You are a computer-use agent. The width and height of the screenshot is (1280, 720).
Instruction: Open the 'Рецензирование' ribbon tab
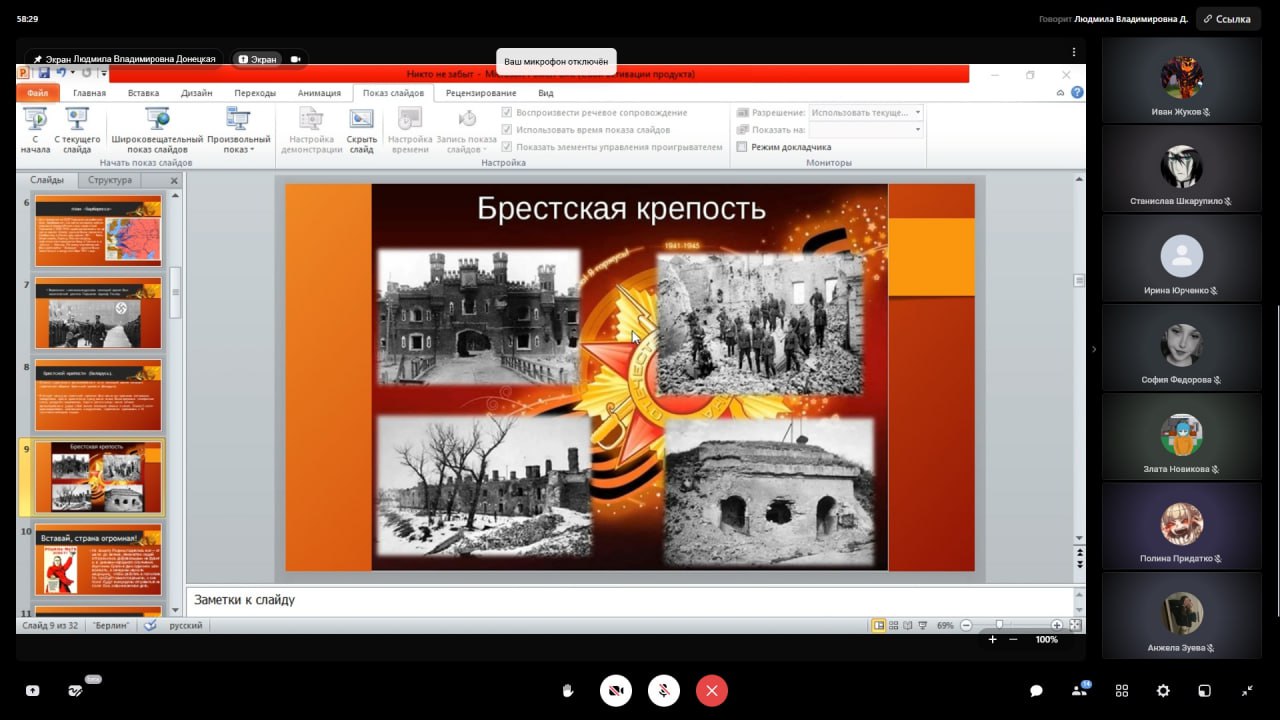(x=481, y=93)
